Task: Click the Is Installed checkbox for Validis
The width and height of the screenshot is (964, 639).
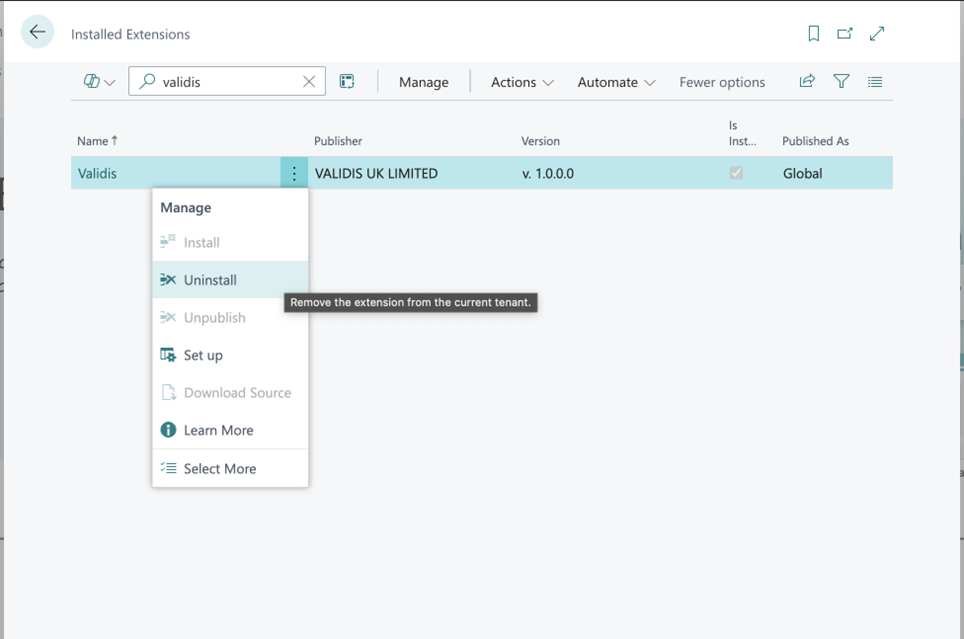Action: 736,173
